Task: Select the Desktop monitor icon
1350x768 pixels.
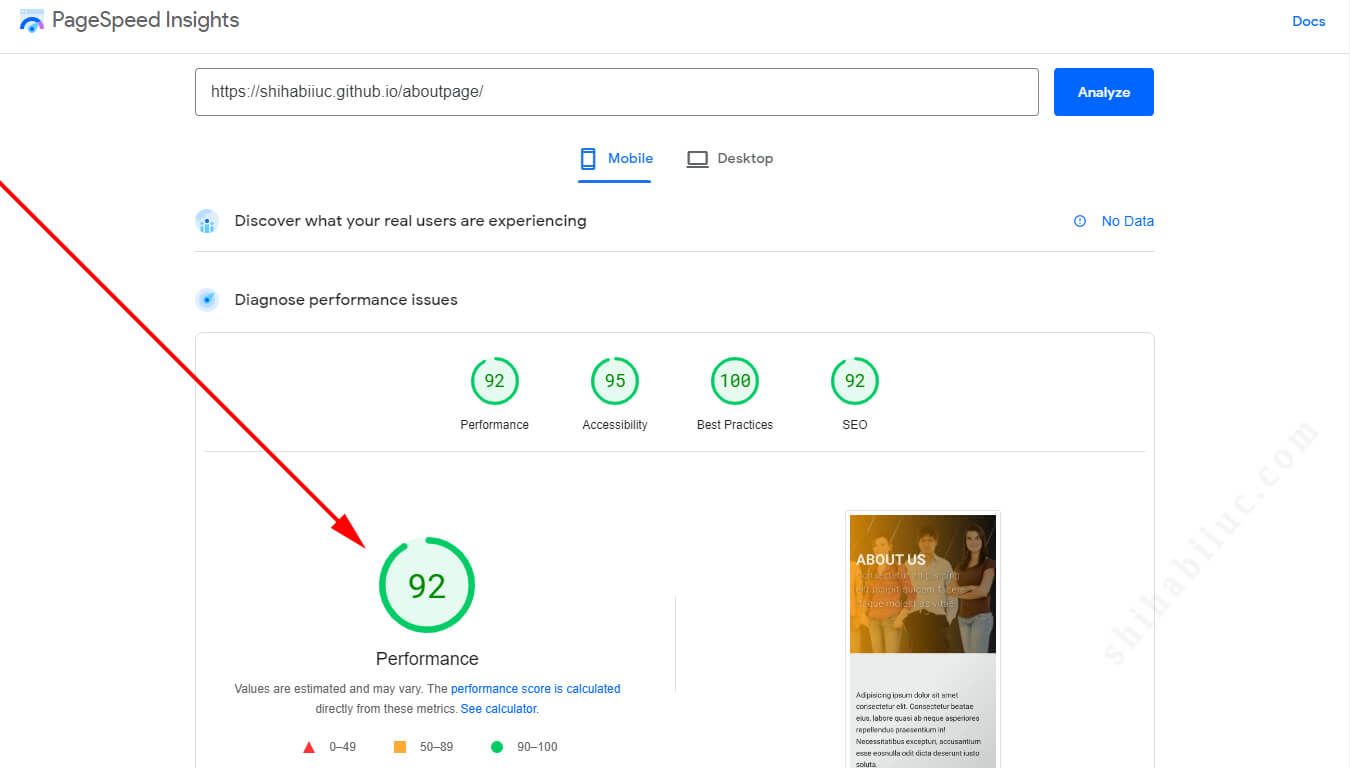Action: pyautogui.click(x=697, y=159)
